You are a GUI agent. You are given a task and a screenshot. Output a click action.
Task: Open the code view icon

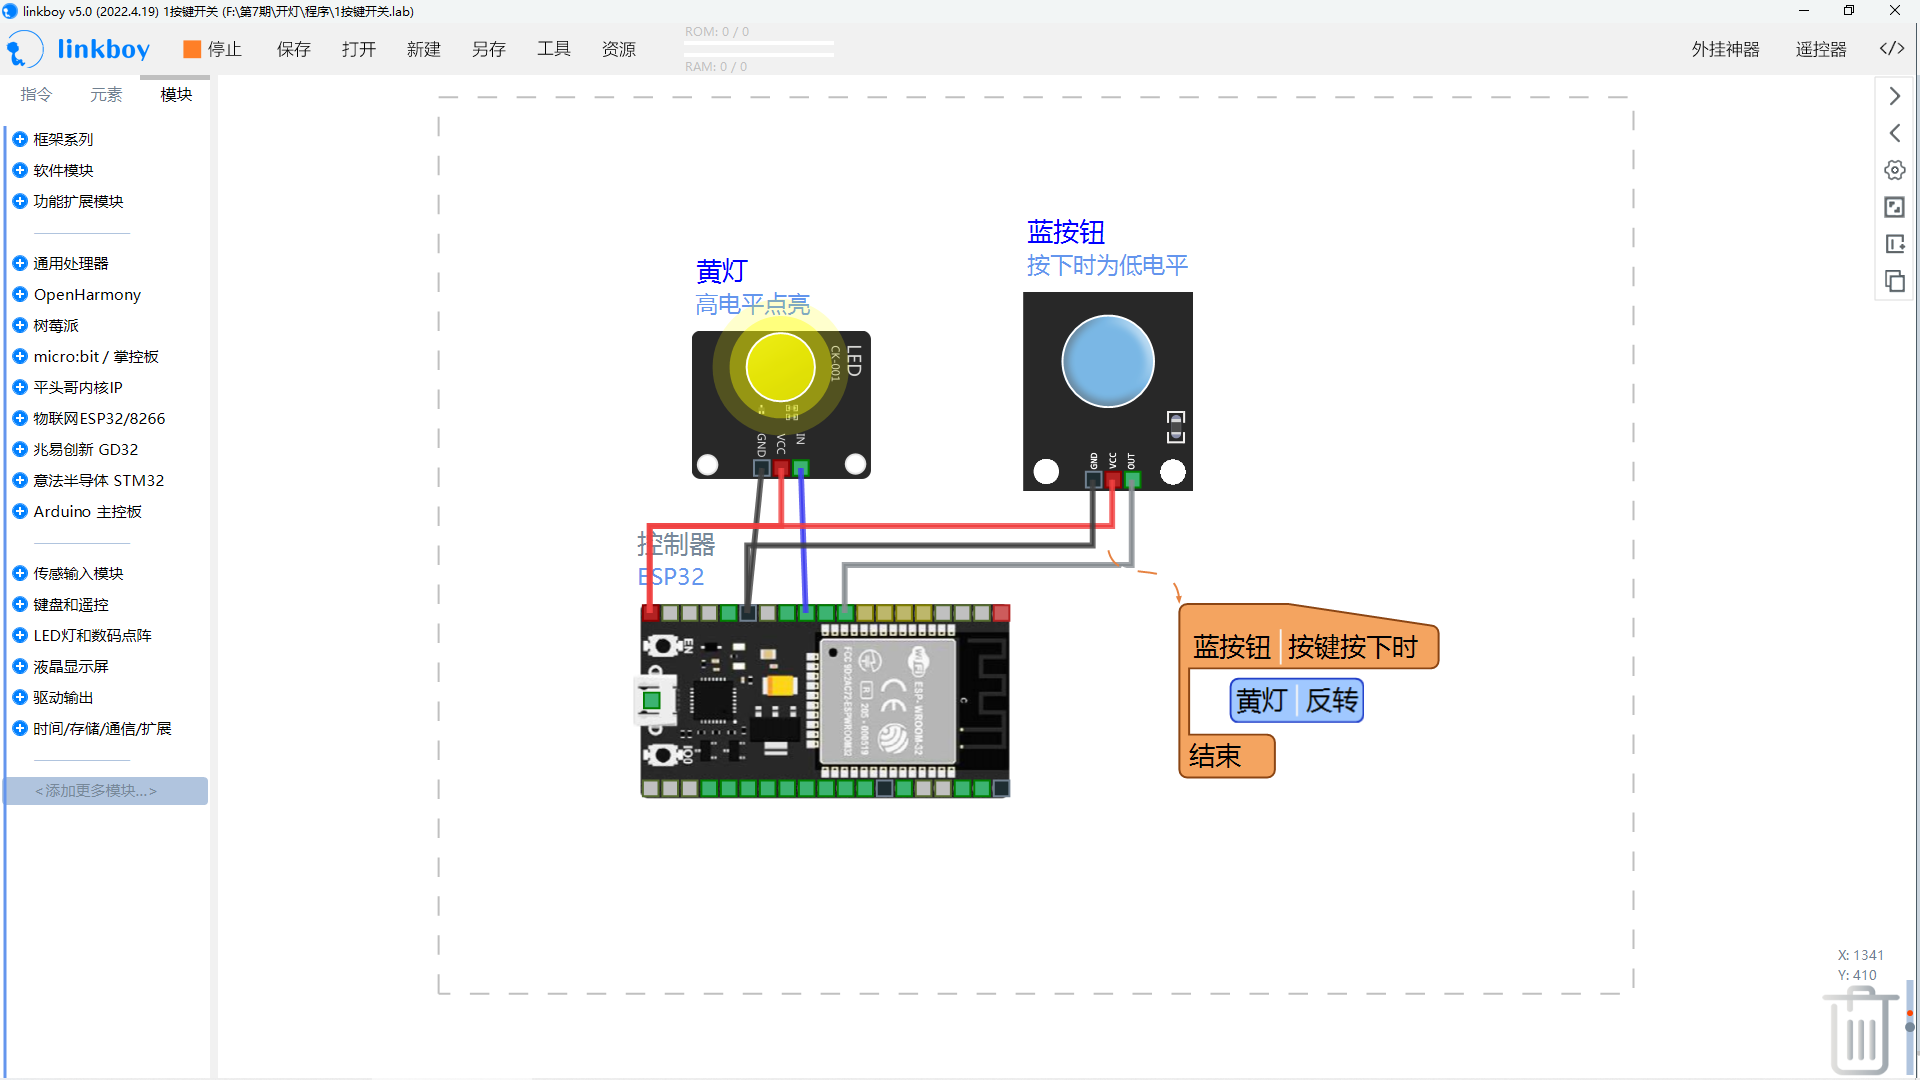(x=1891, y=49)
